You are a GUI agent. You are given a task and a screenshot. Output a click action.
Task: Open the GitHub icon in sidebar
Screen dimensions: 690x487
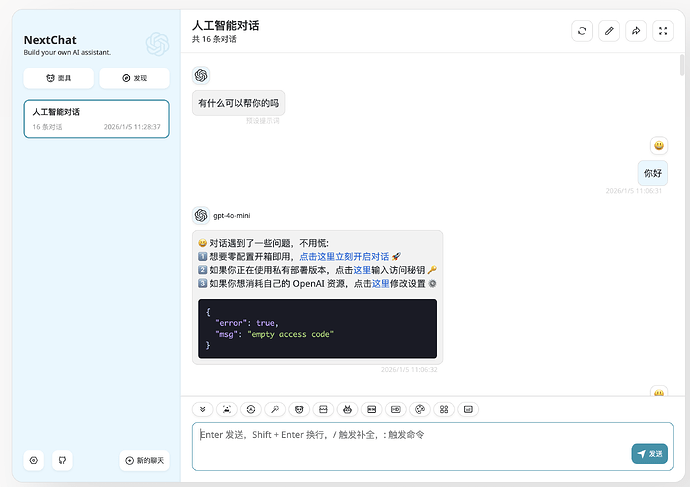pos(62,460)
